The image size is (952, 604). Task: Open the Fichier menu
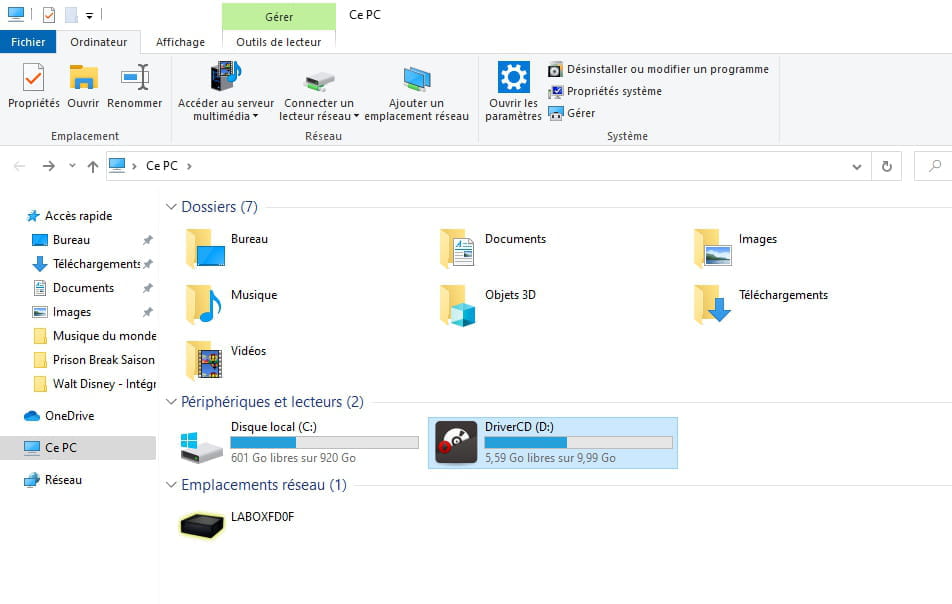point(28,42)
